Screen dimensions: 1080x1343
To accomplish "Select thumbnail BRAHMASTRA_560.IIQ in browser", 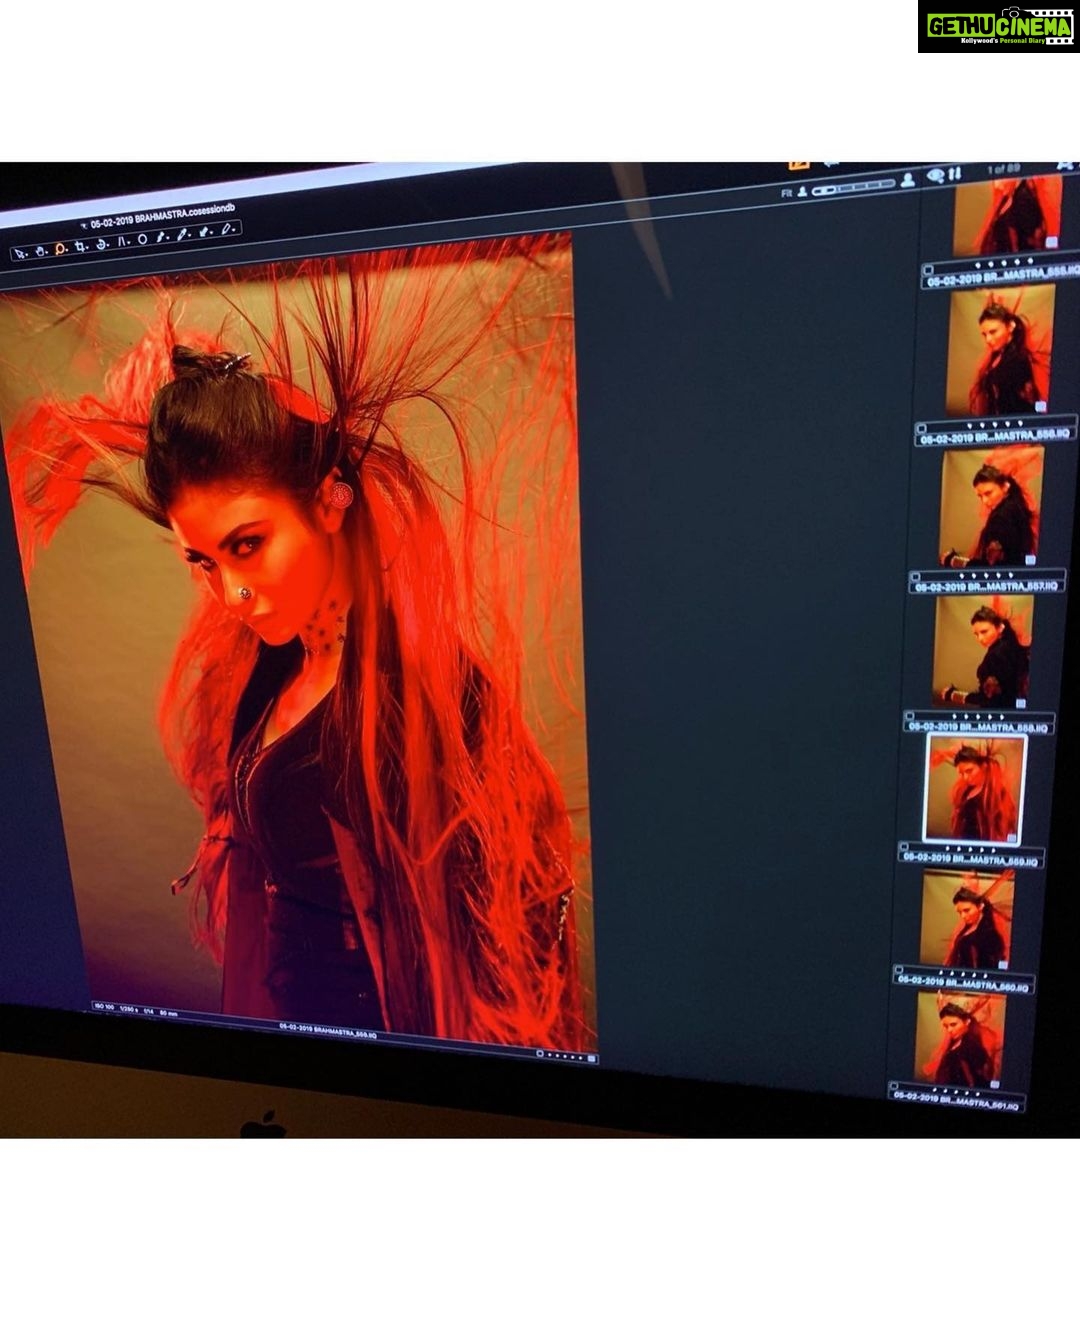I will pos(966,917).
